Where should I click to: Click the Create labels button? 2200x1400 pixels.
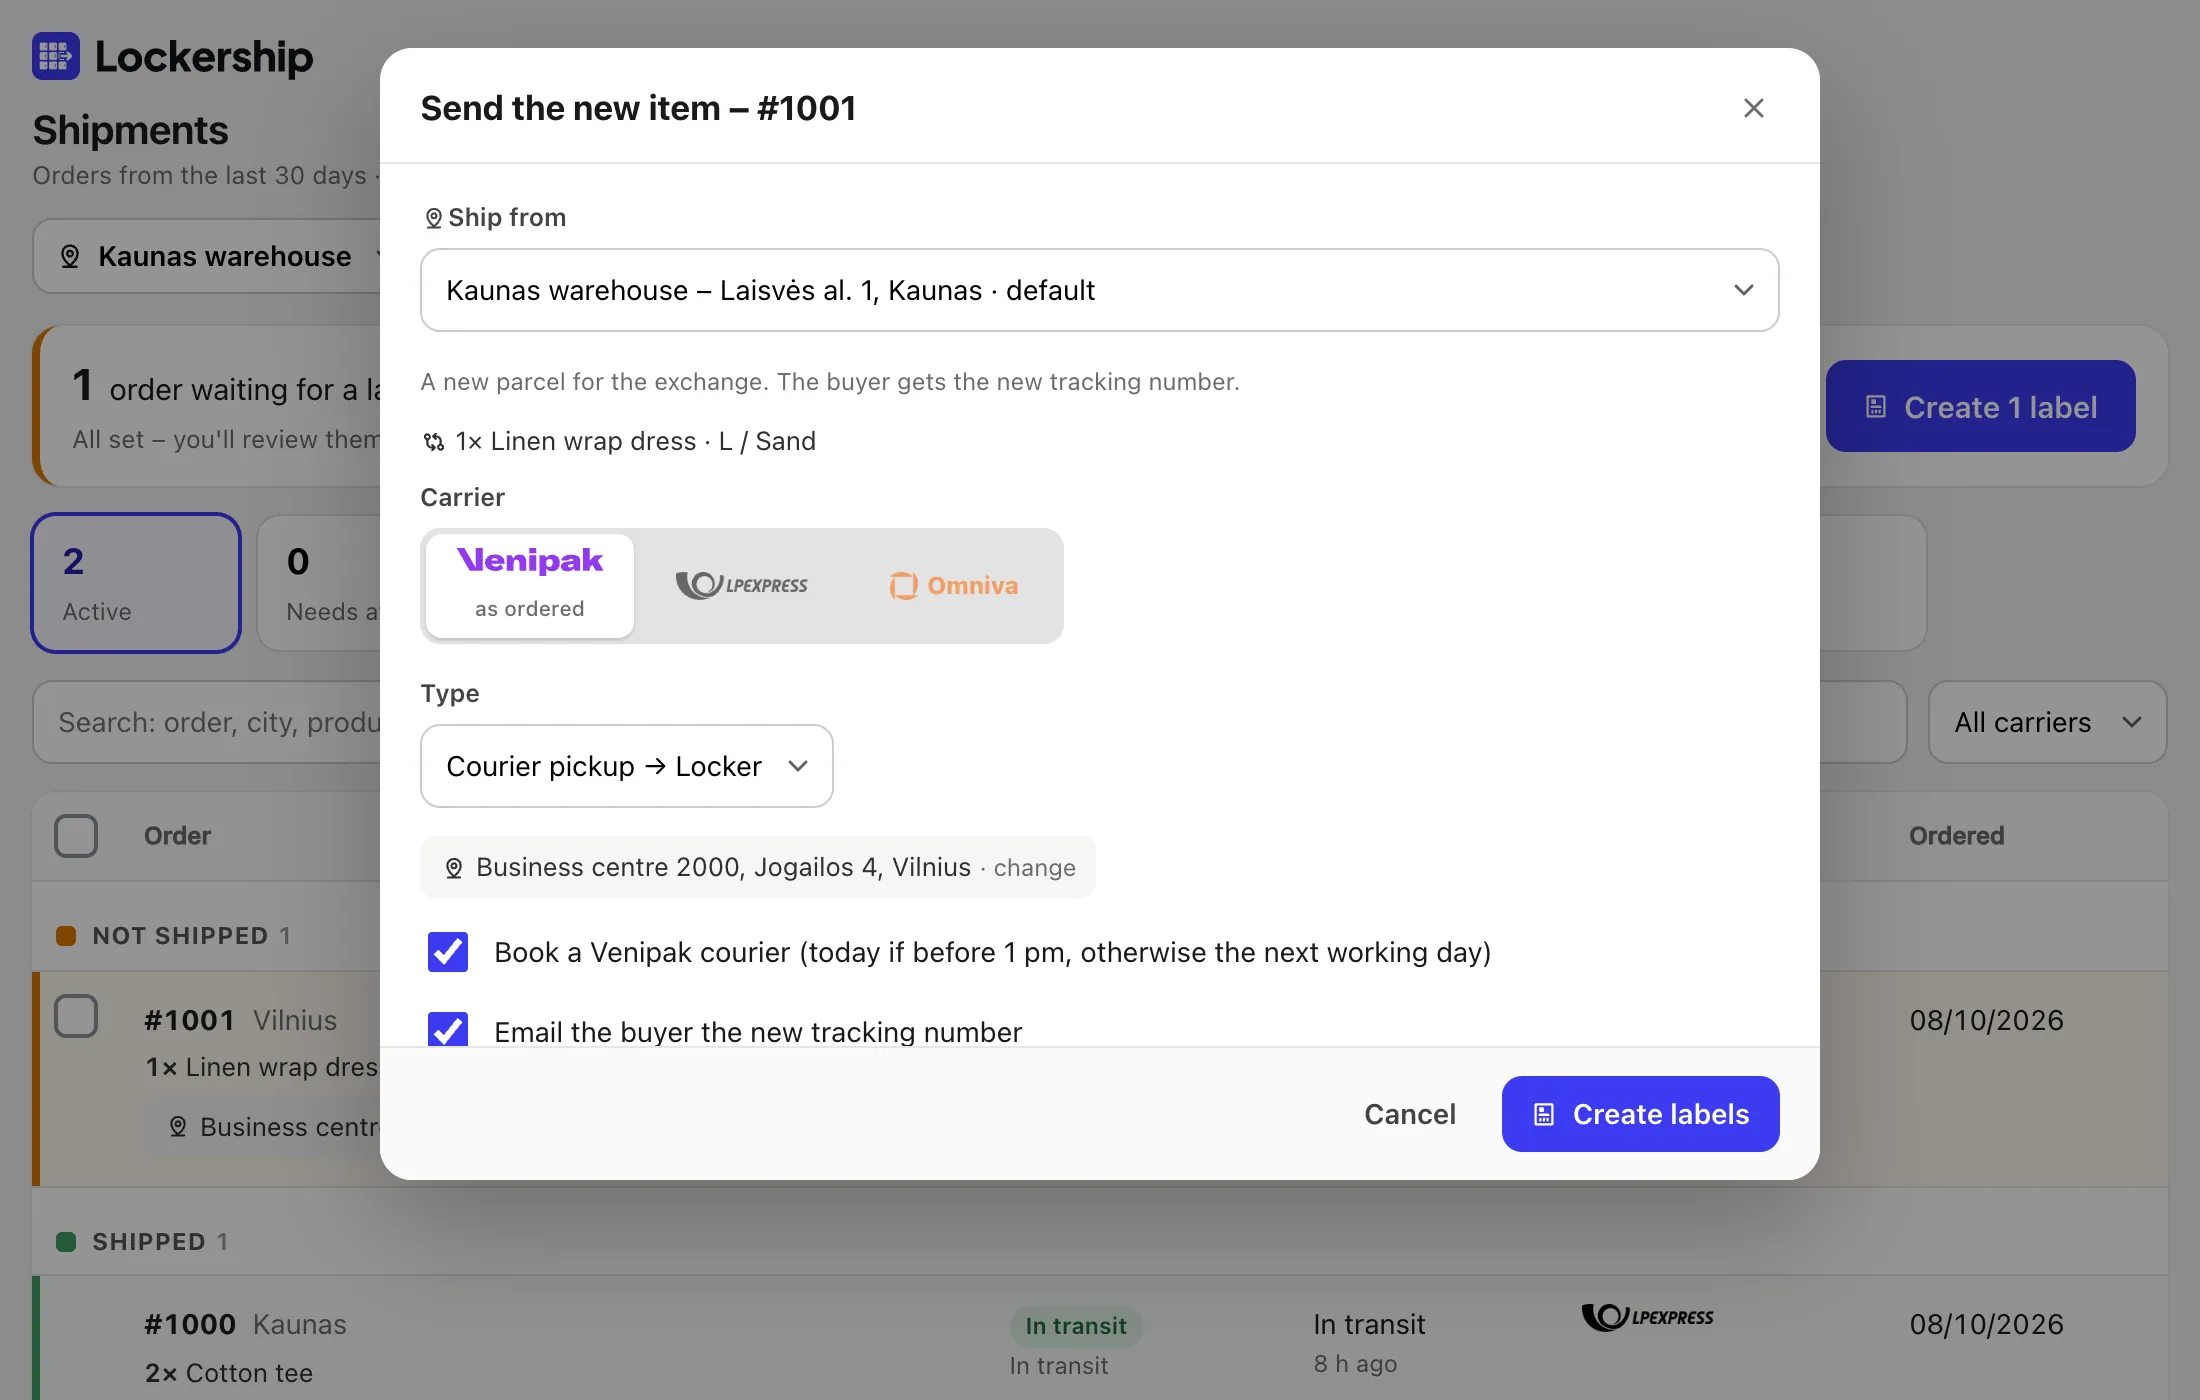1640,1114
